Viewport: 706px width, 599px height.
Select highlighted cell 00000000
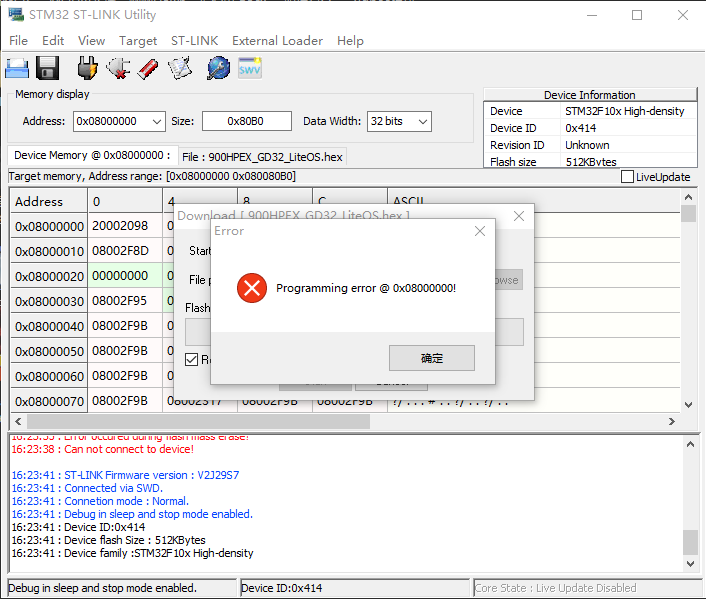point(125,276)
